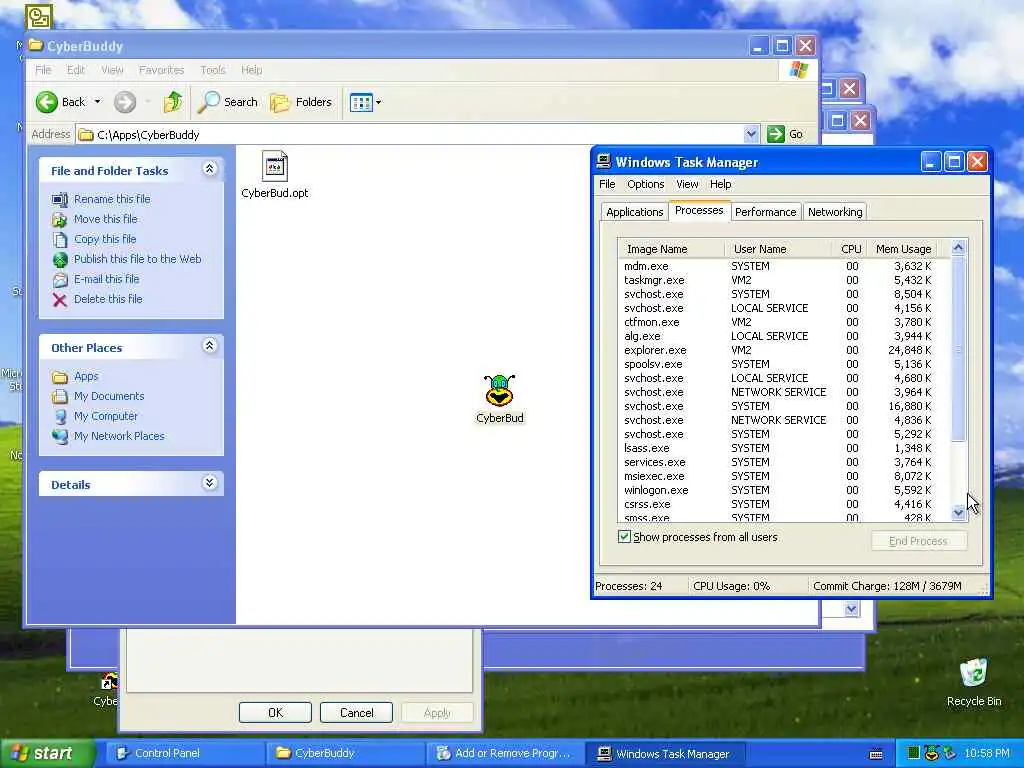This screenshot has width=1024, height=768.
Task: Click the E-mail this file icon
Action: (x=60, y=280)
